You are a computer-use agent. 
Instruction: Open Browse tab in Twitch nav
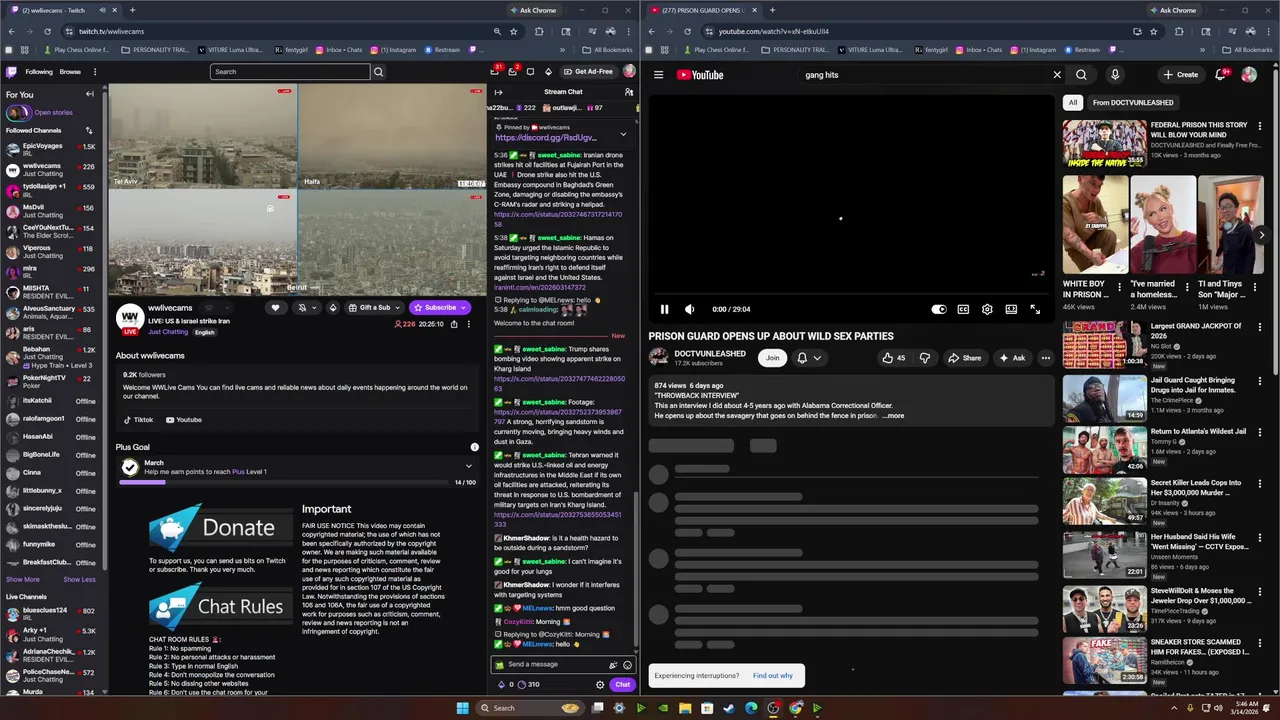(70, 72)
